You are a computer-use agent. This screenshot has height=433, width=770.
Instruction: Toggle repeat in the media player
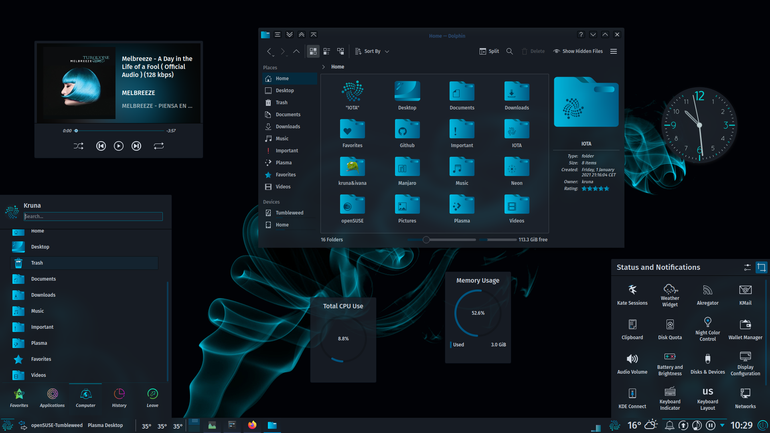(158, 146)
